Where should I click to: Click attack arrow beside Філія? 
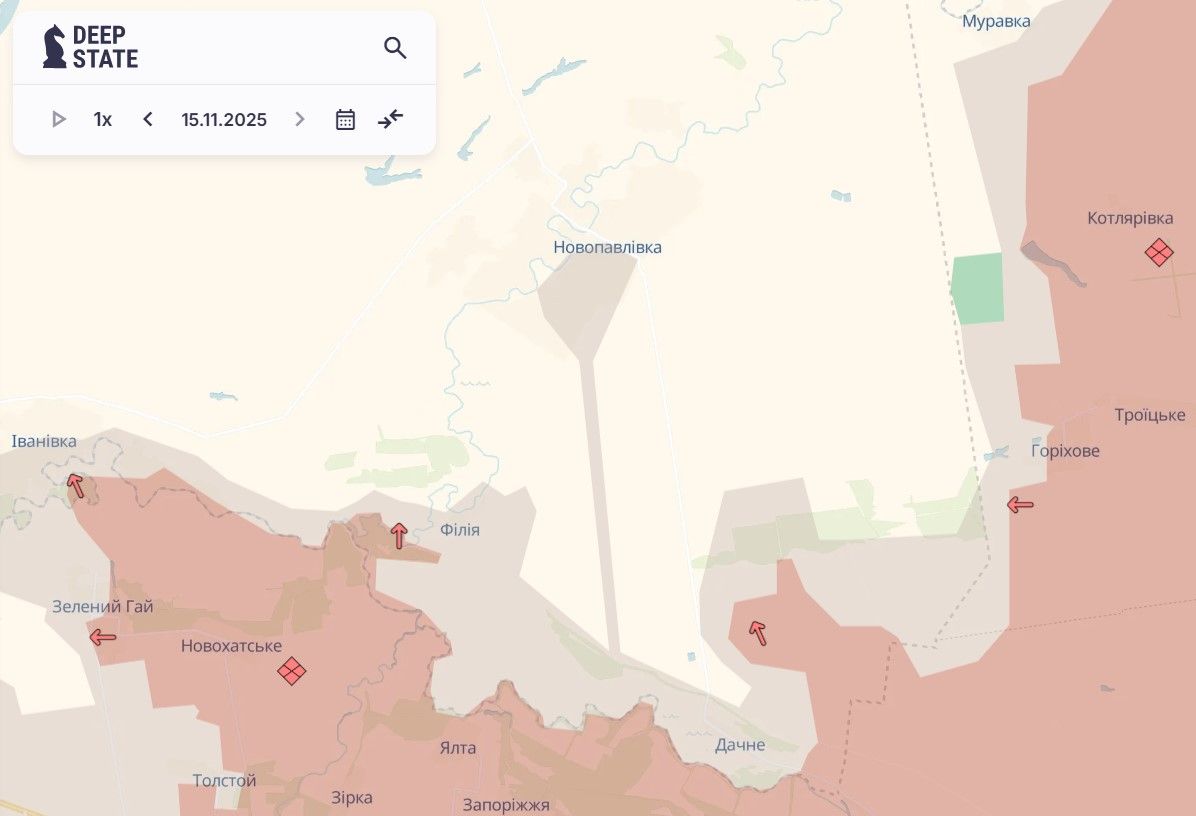coord(399,536)
